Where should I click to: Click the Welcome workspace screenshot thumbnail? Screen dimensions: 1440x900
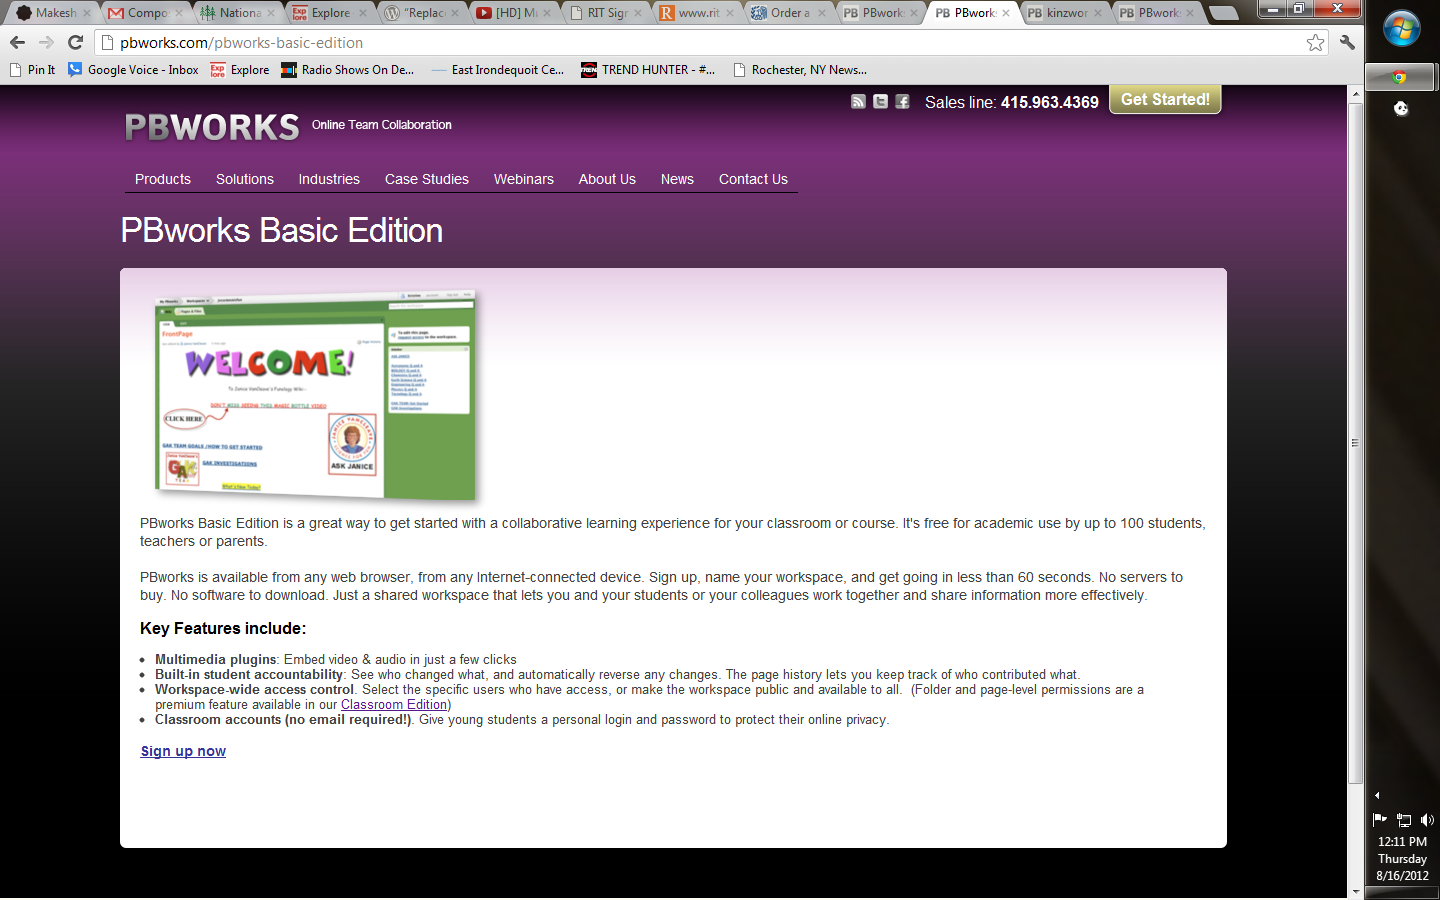click(x=316, y=396)
